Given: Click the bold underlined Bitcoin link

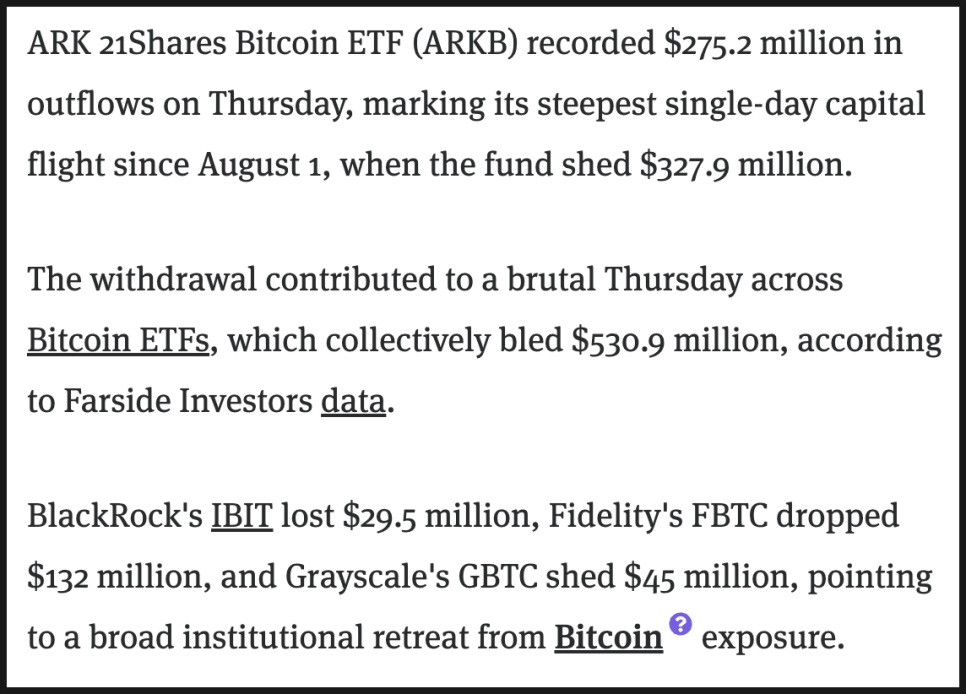Looking at the screenshot, I should (608, 637).
